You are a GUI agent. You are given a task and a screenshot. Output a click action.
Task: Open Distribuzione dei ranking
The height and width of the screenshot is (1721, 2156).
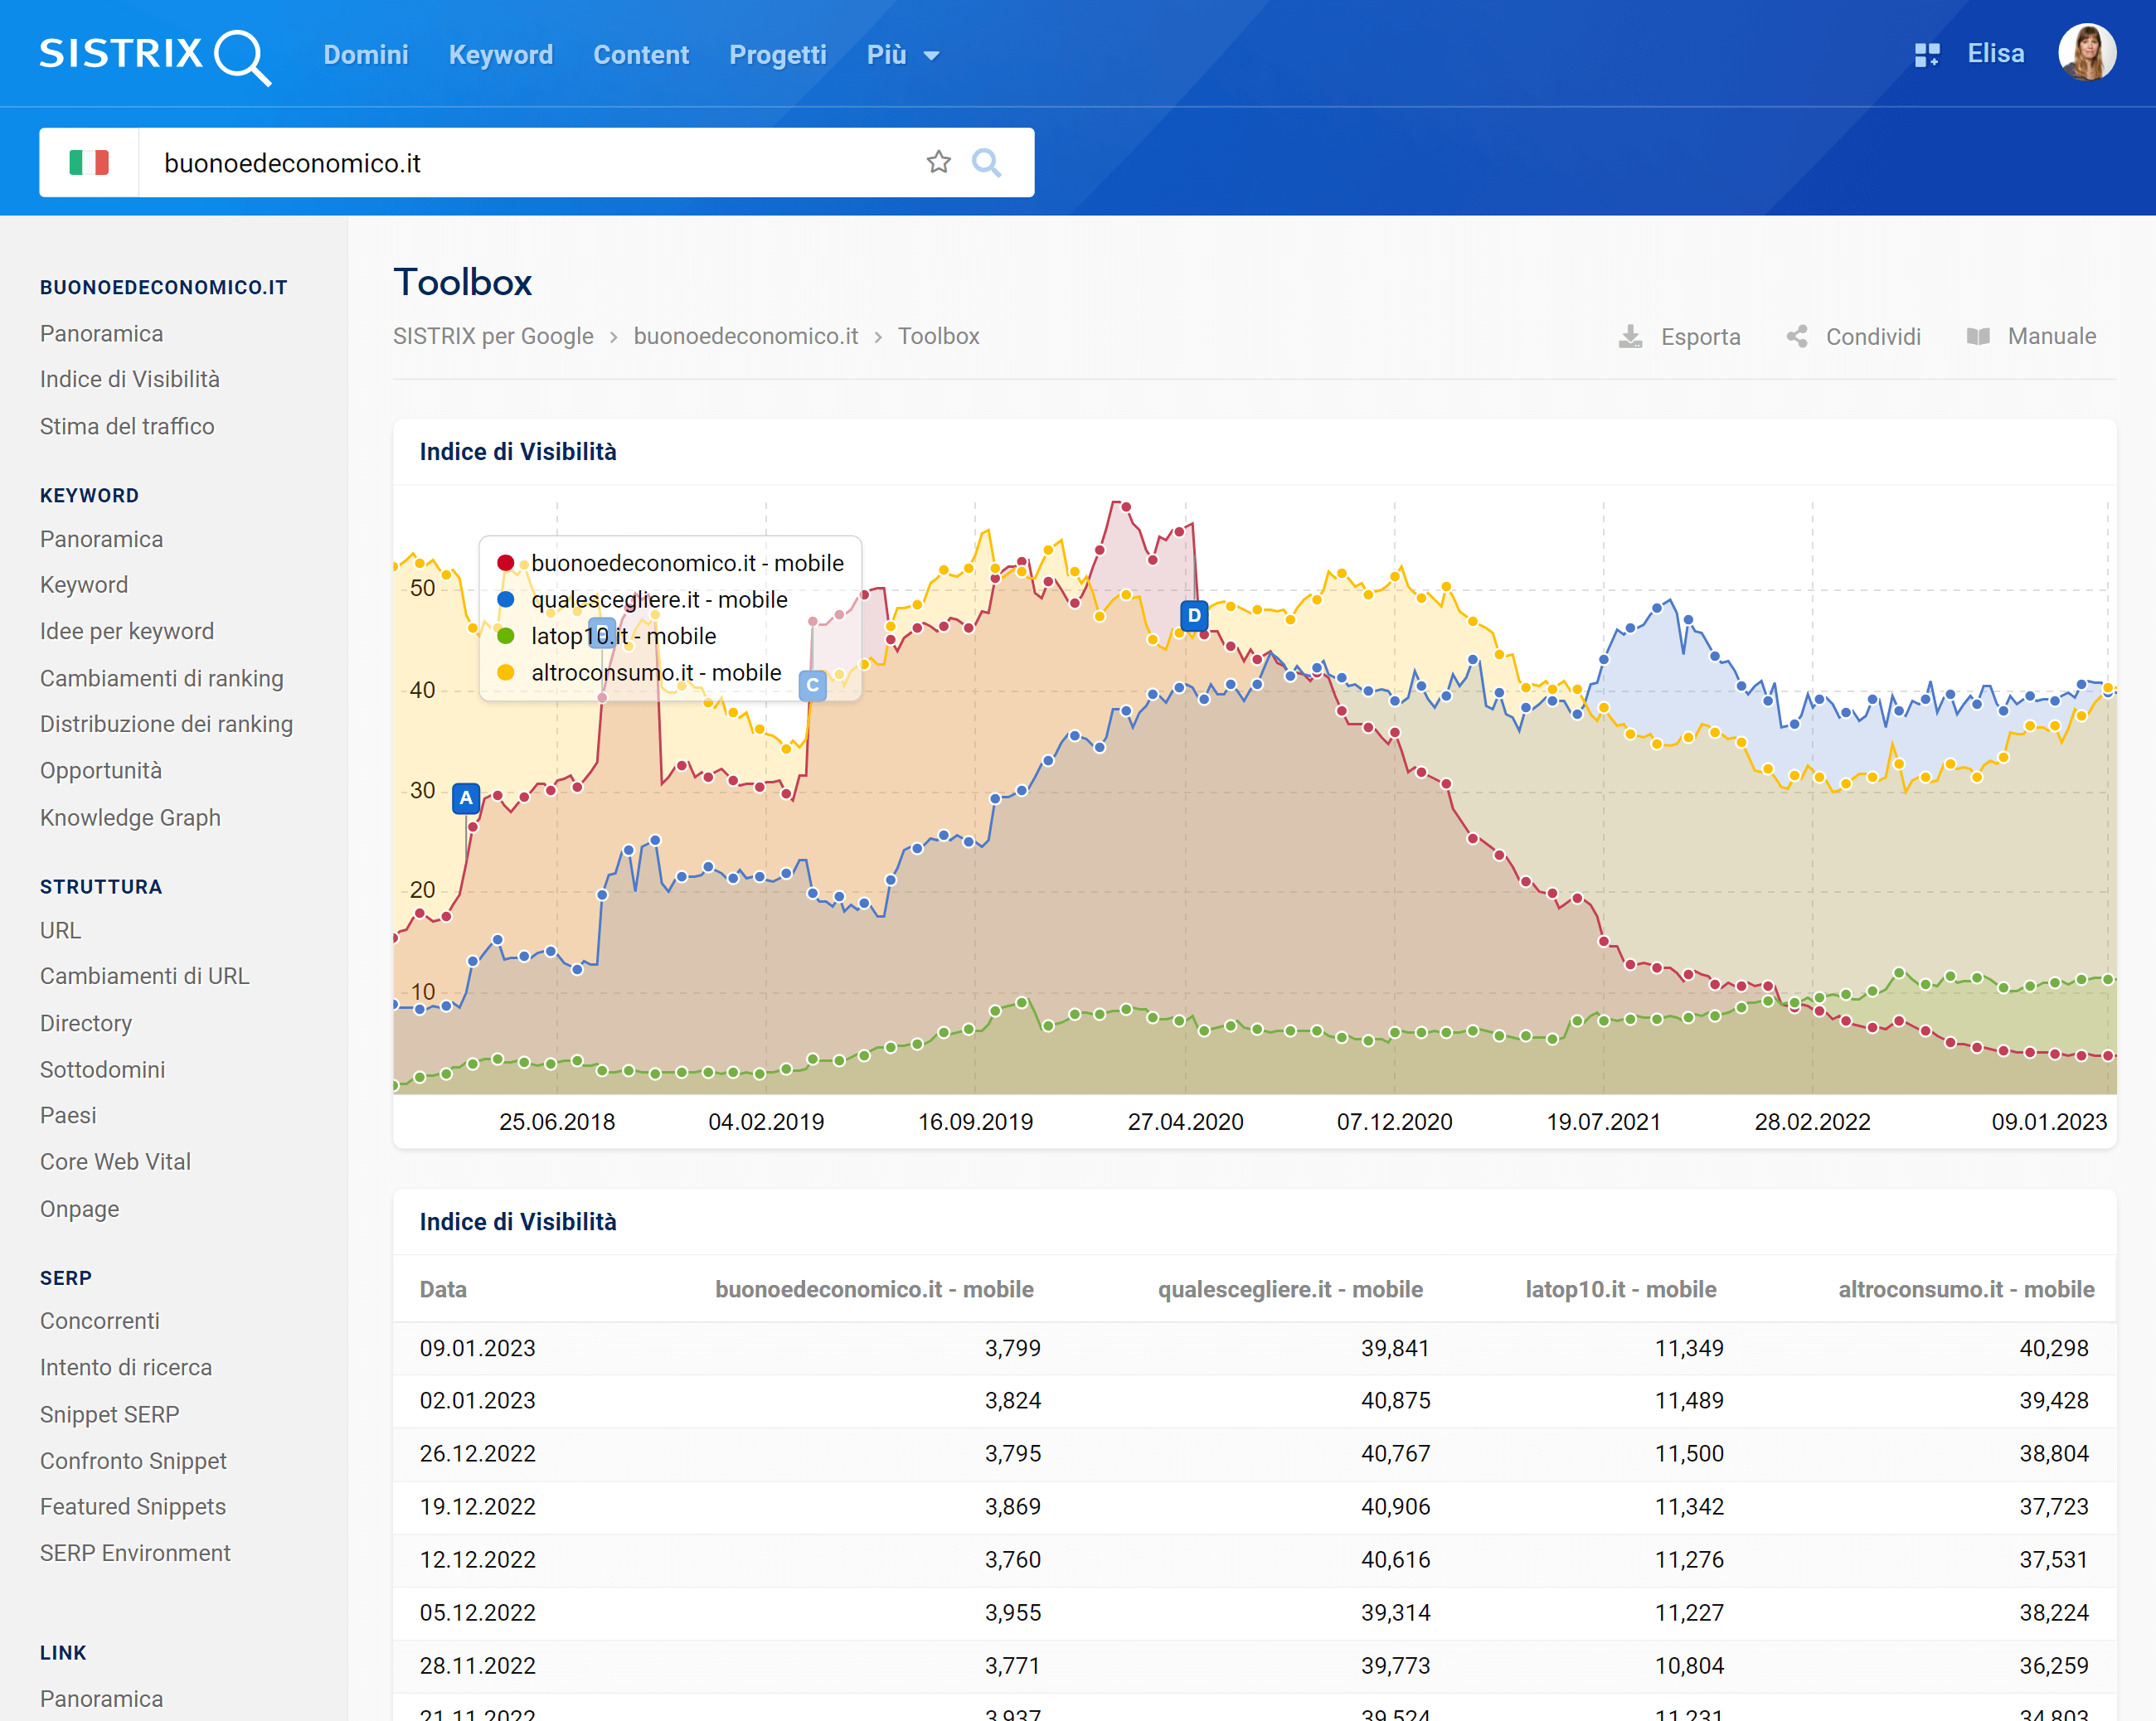[x=166, y=725]
